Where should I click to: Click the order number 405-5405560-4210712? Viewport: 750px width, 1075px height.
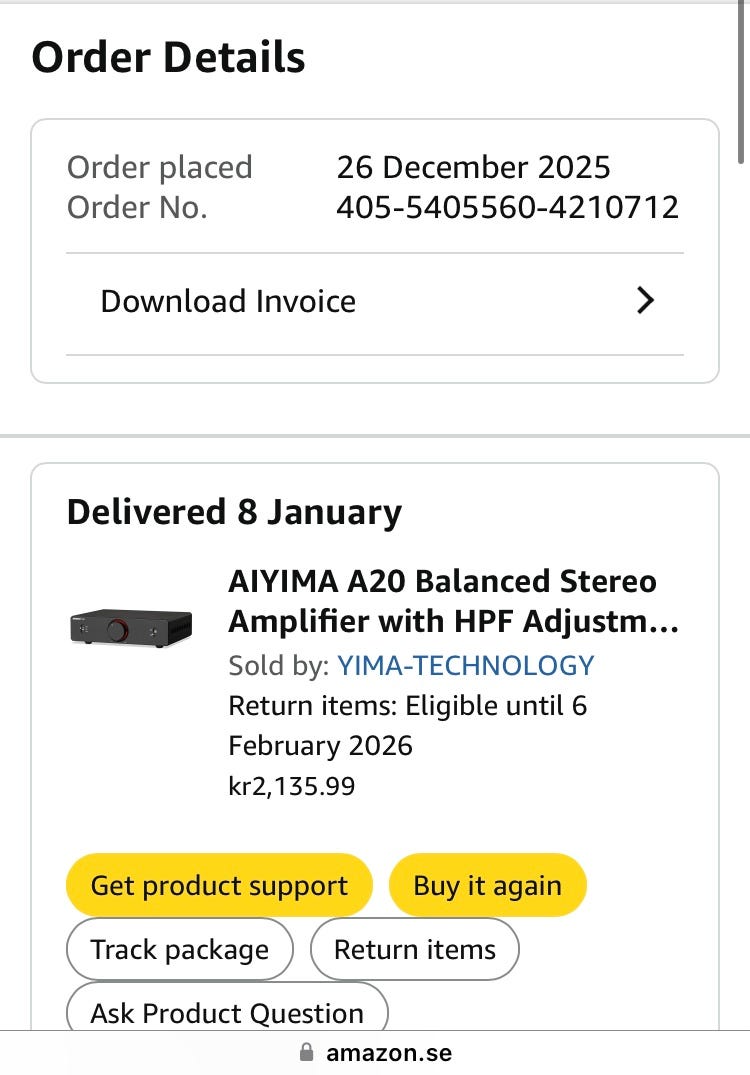(508, 207)
